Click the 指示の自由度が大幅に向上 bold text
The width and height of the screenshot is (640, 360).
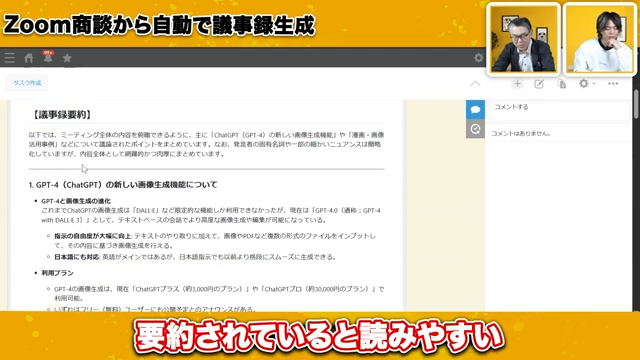click(x=93, y=236)
